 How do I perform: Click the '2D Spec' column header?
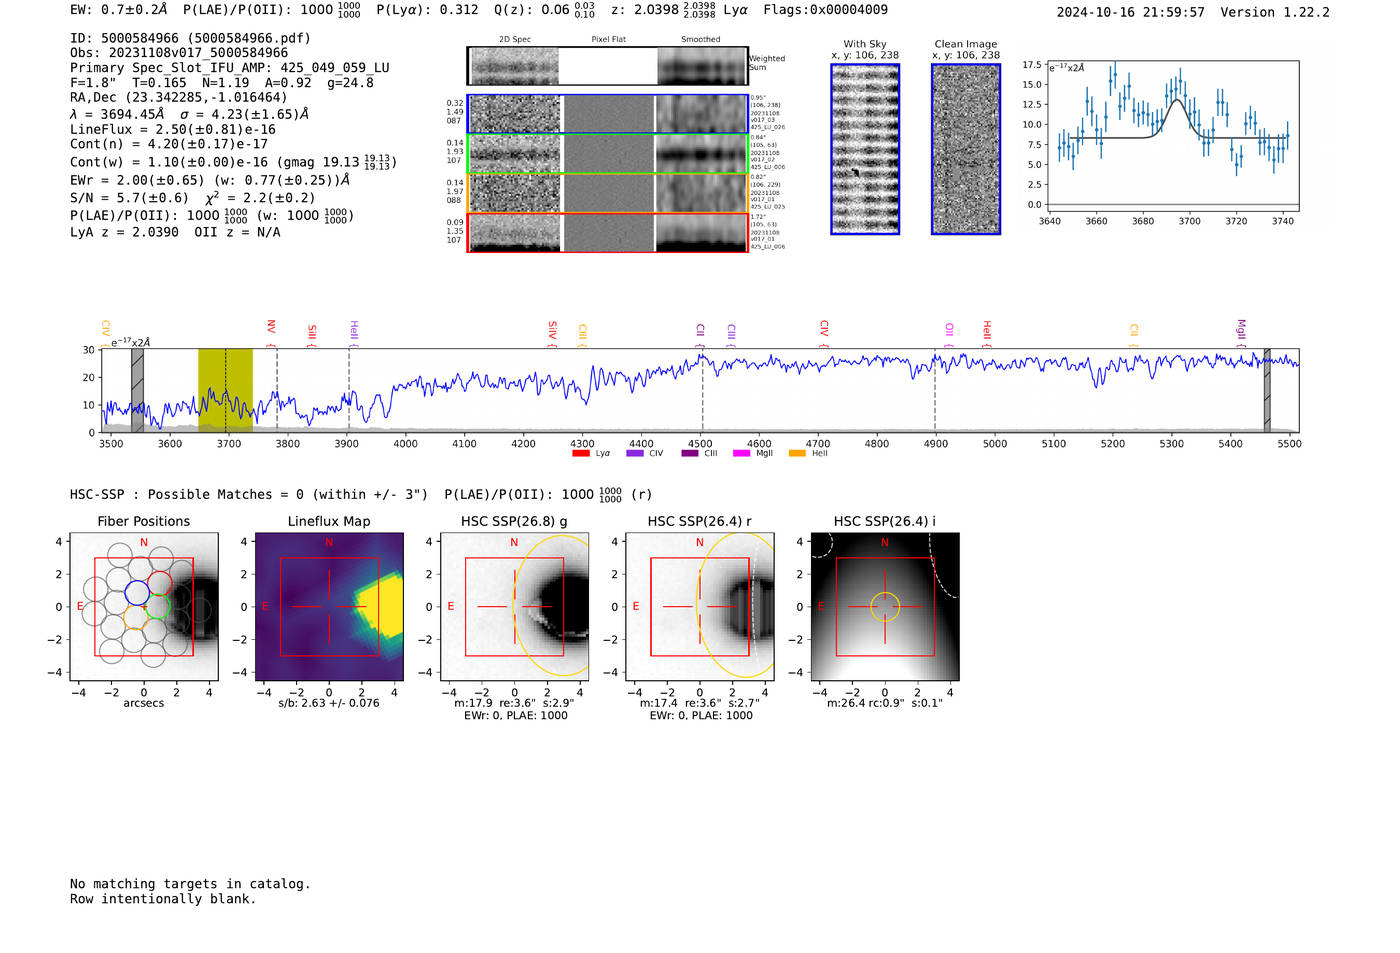(515, 40)
